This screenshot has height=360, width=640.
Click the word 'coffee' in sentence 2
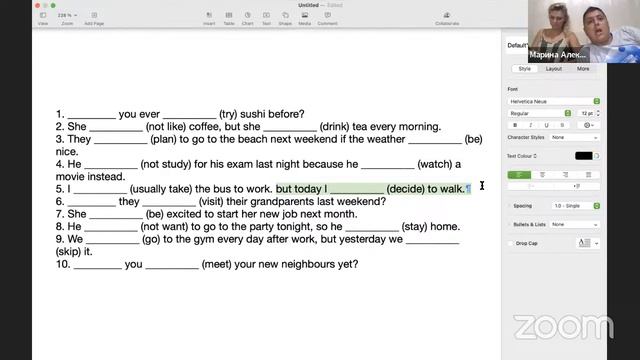click(205, 127)
